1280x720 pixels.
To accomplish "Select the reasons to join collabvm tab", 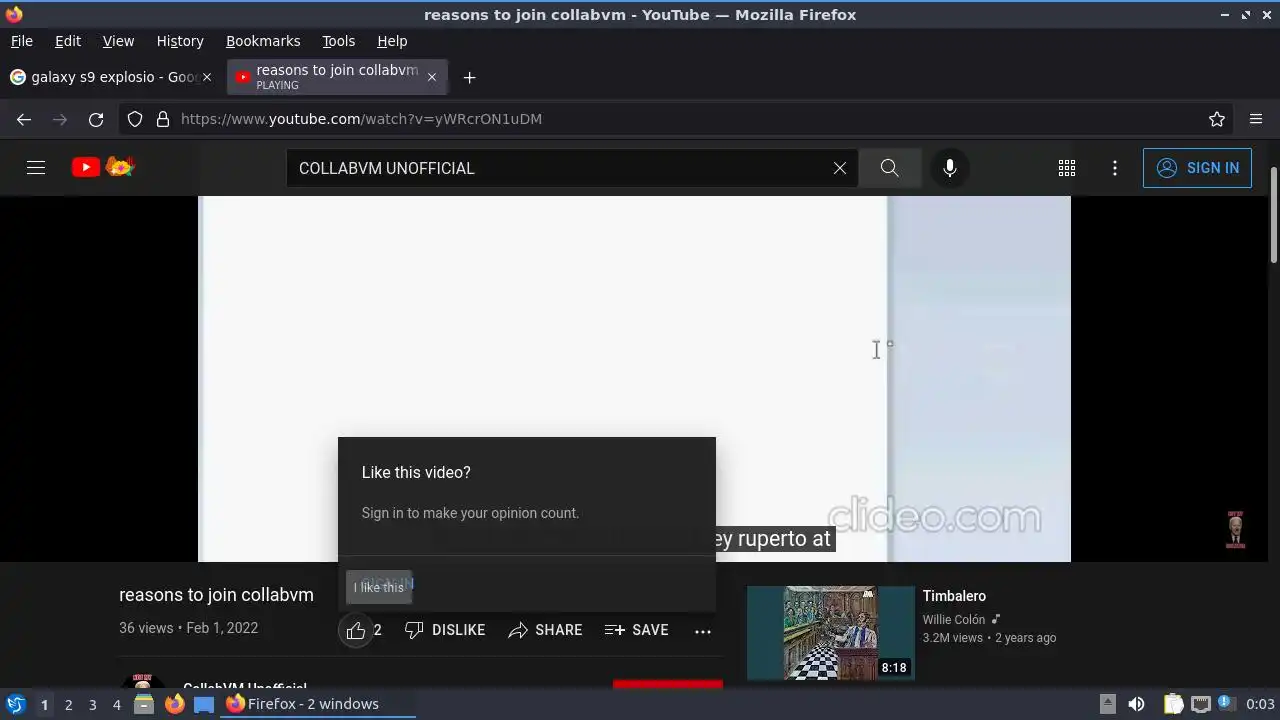I will 337,77.
